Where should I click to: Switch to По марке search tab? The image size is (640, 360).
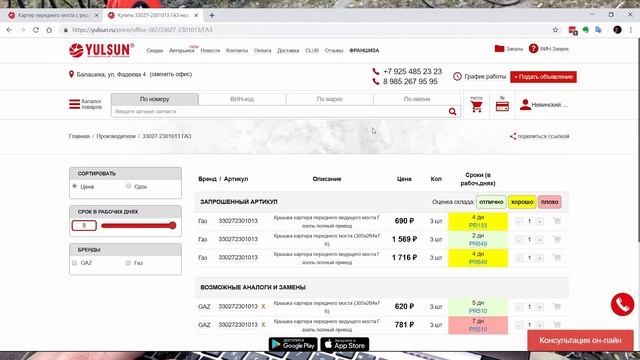click(x=329, y=99)
